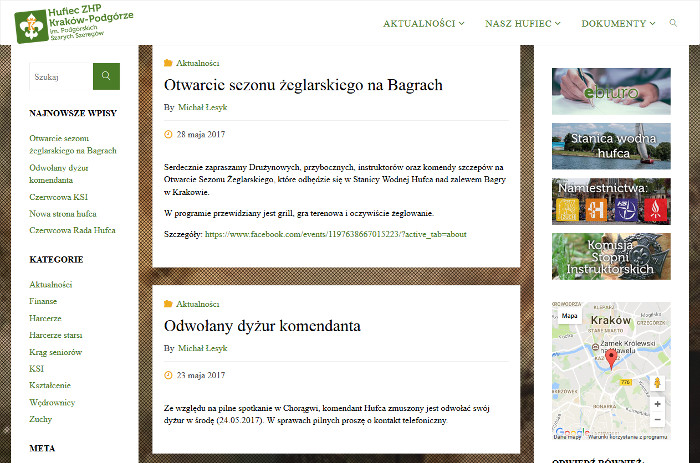Click the red flame namiestnictwo icon
Image resolution: width=700 pixels, height=463 pixels.
[x=655, y=210]
